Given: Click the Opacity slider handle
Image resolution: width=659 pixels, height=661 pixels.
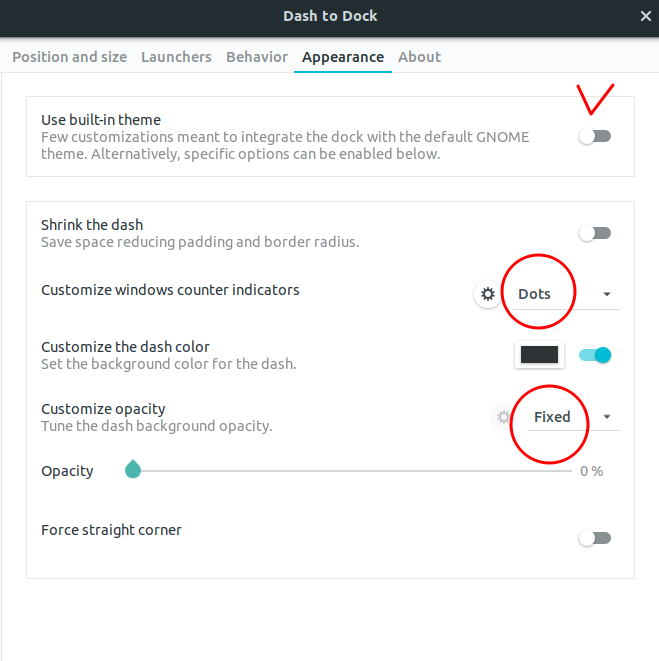Looking at the screenshot, I should click(x=133, y=469).
